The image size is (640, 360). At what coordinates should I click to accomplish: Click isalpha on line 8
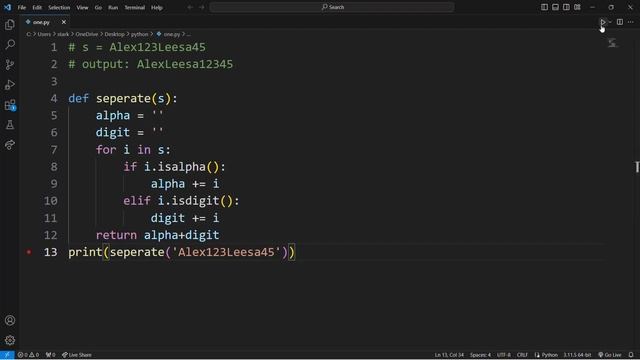[182, 167]
